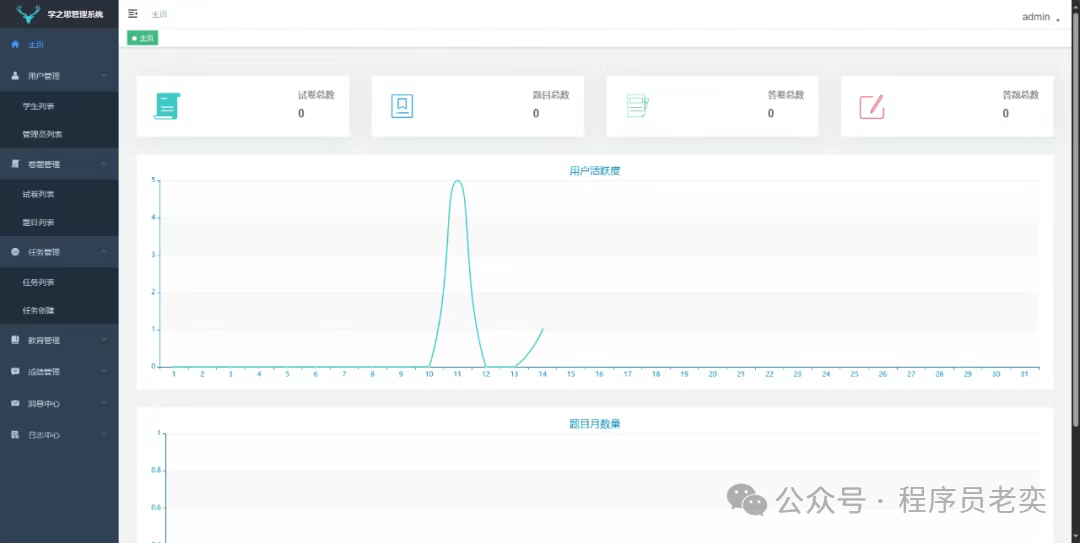Viewport: 1080px width, 543px height.
Task: Click the envelope icon beside 消息中心
Action: (15, 403)
